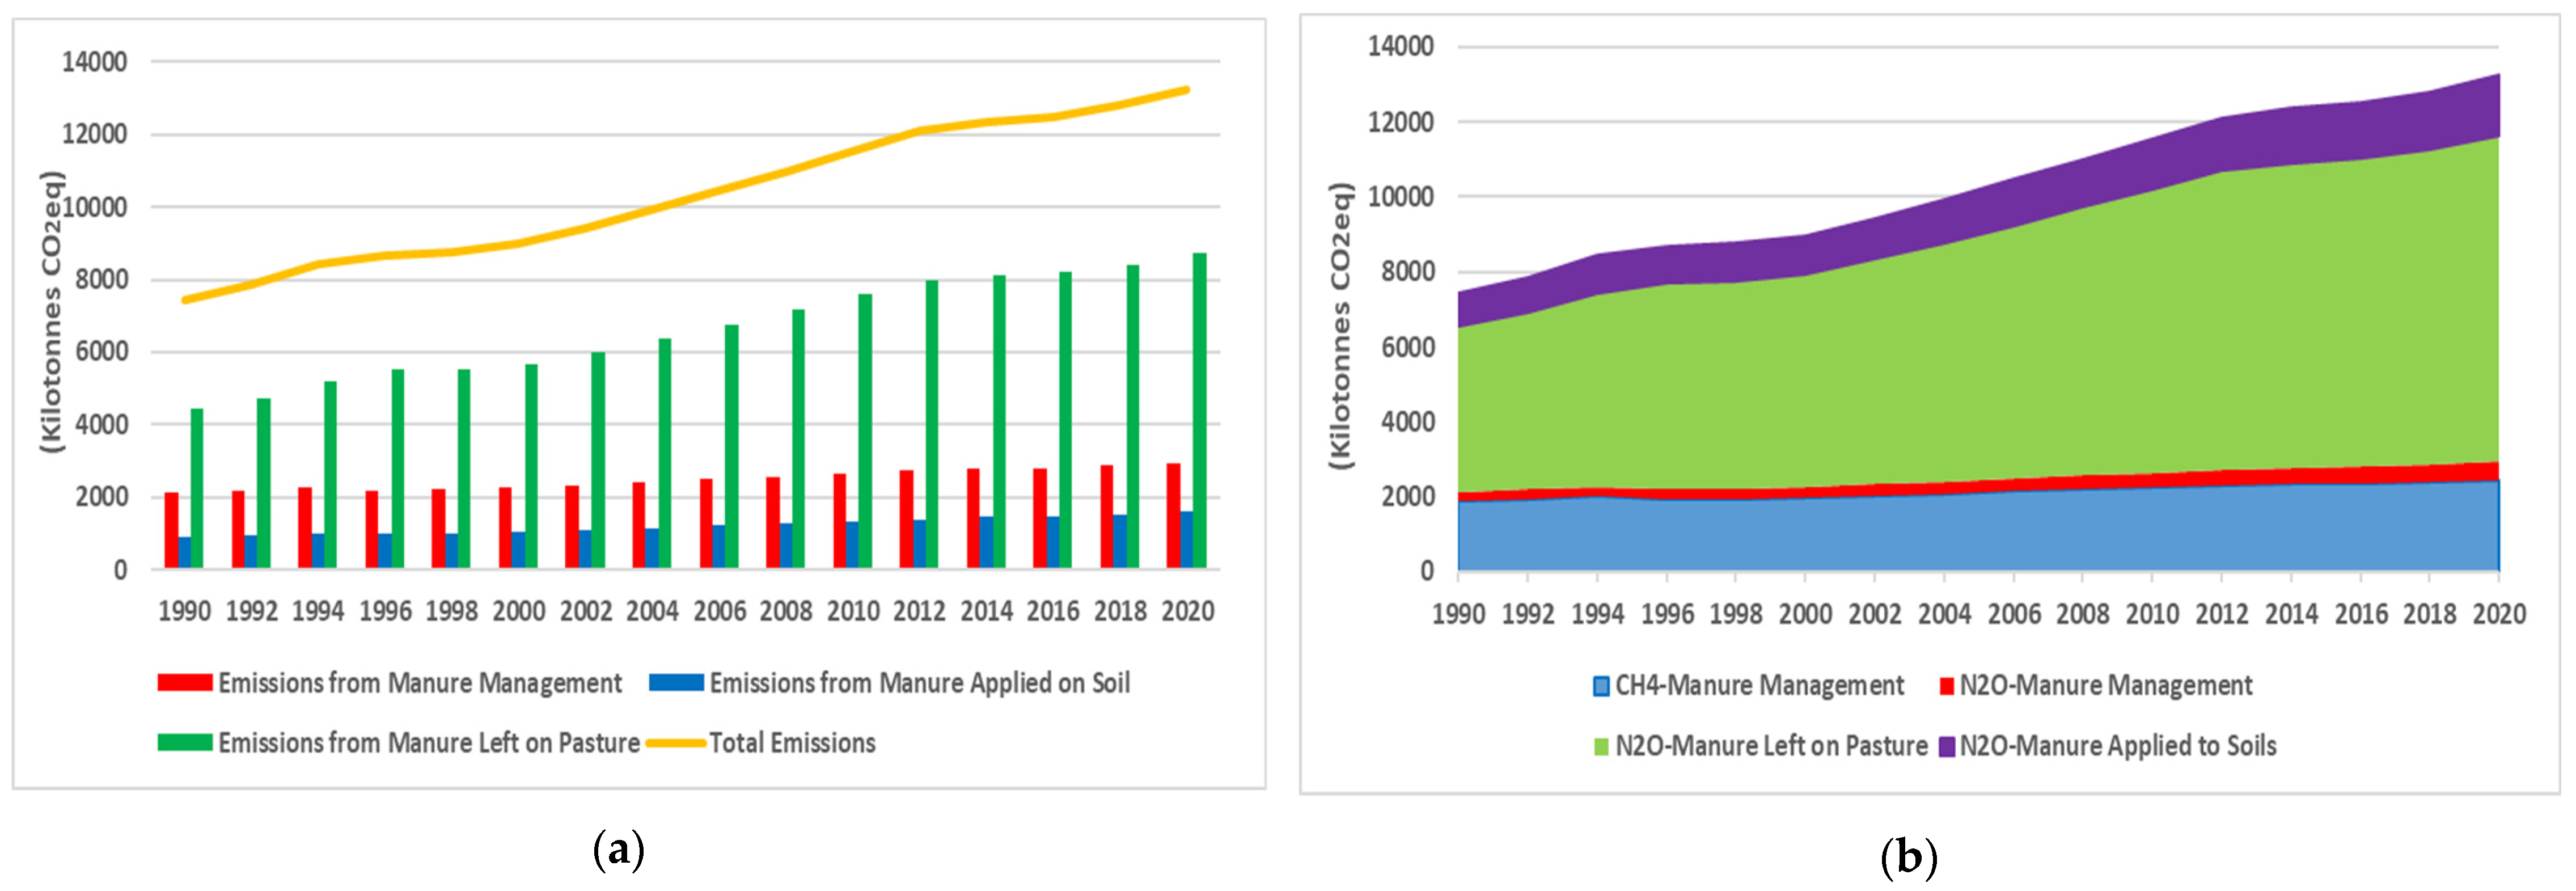The height and width of the screenshot is (891, 2576).
Task: Click green N2O-Manure Left on Pasture legend square
Action: click(x=1601, y=746)
